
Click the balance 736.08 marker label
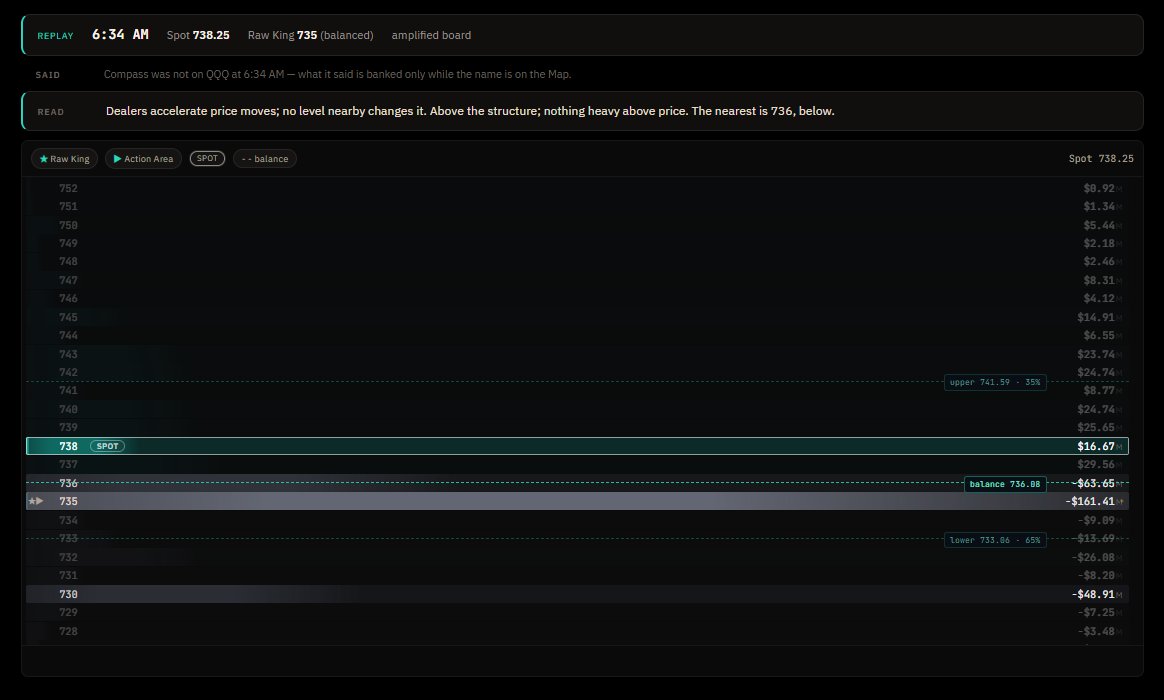(x=1004, y=484)
